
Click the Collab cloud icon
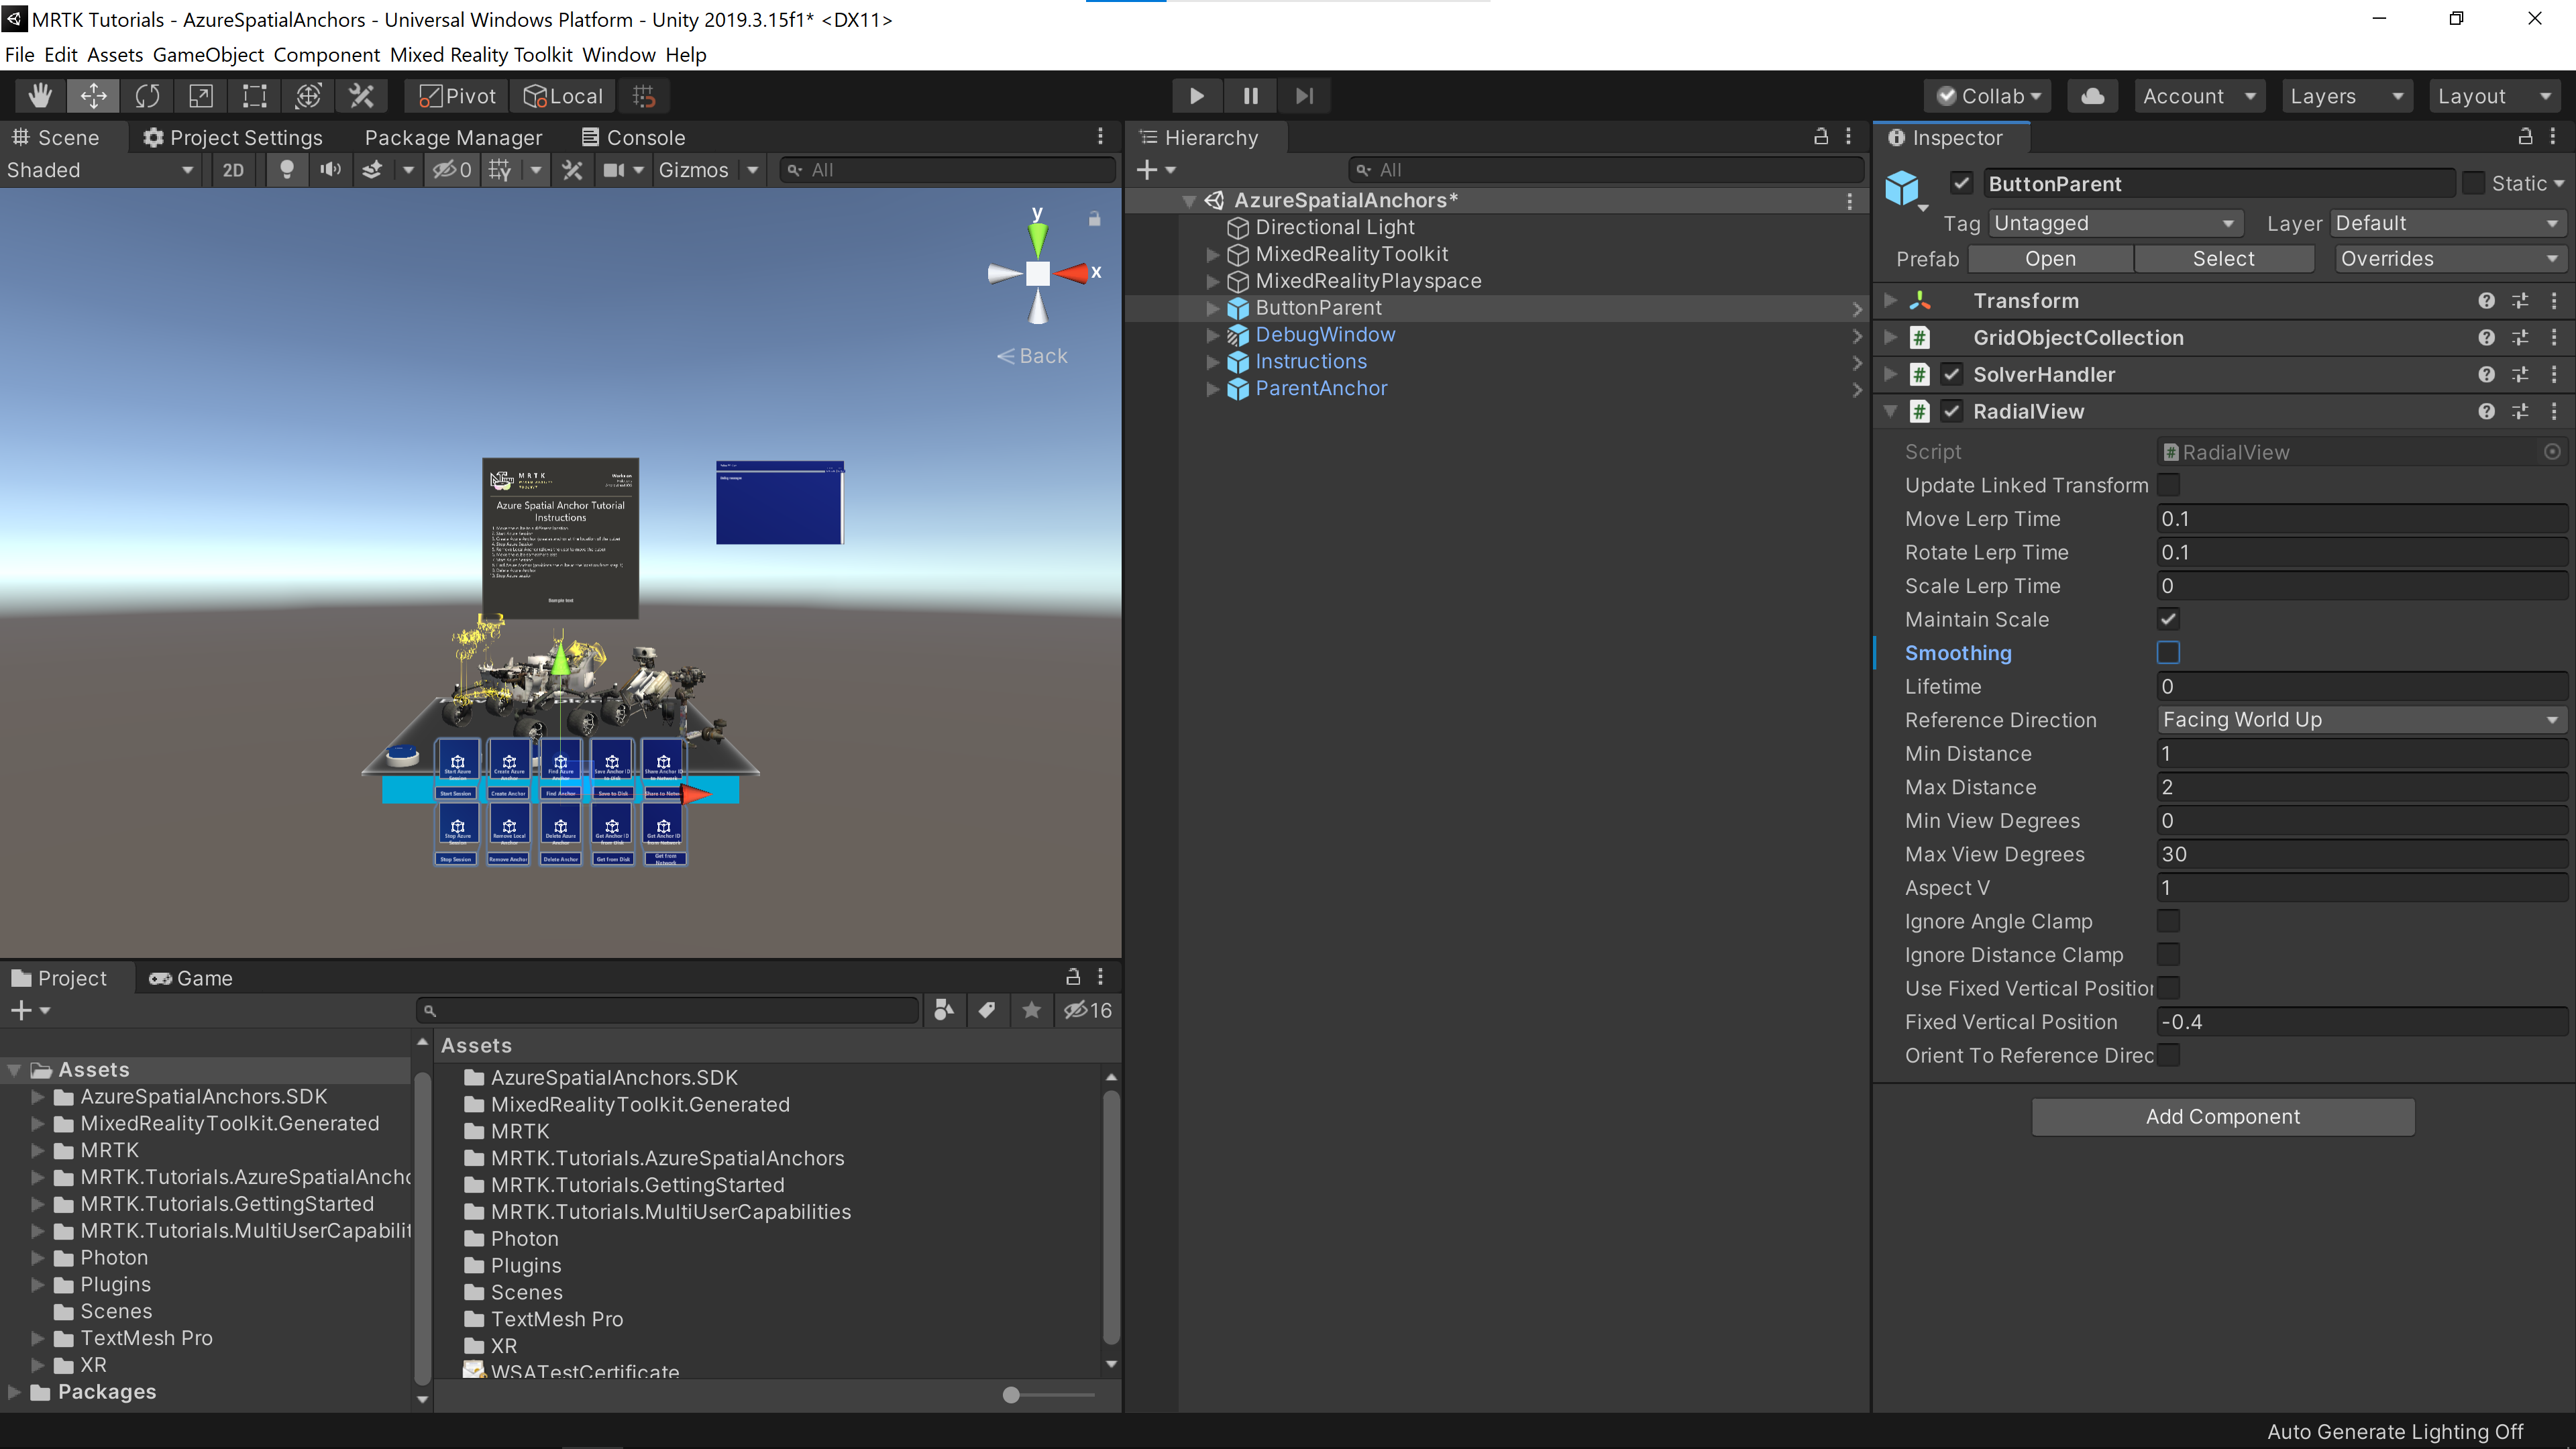point(2092,95)
